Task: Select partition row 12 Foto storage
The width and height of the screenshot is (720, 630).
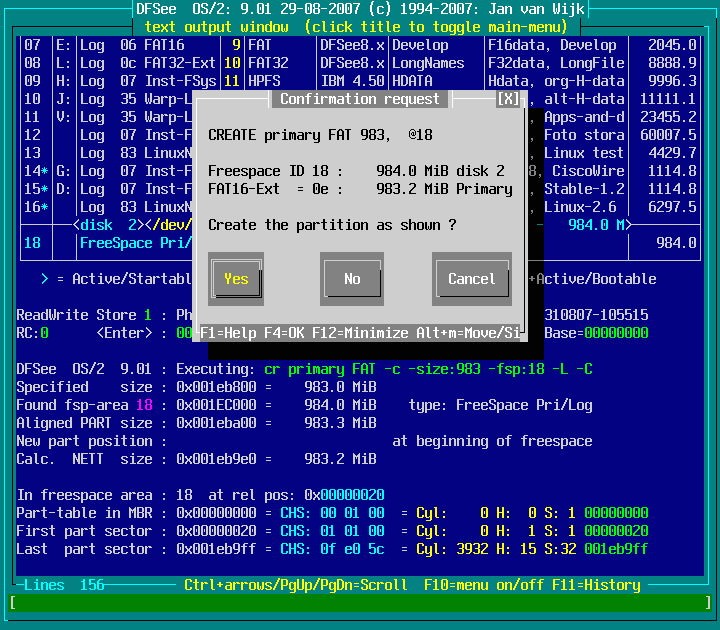Action: click(620, 135)
